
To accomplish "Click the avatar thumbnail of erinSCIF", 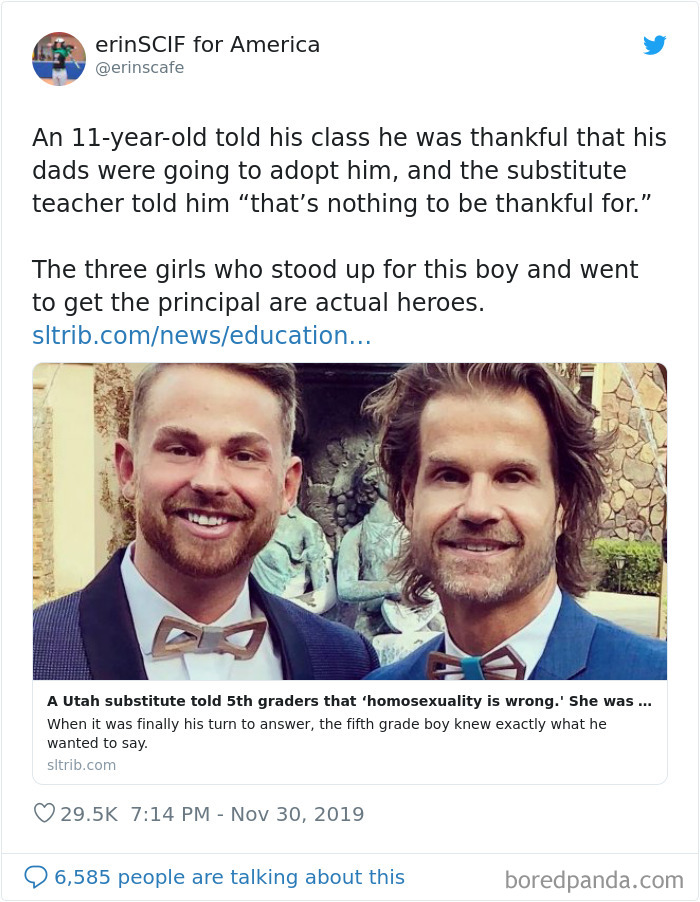I will tap(58, 58).
